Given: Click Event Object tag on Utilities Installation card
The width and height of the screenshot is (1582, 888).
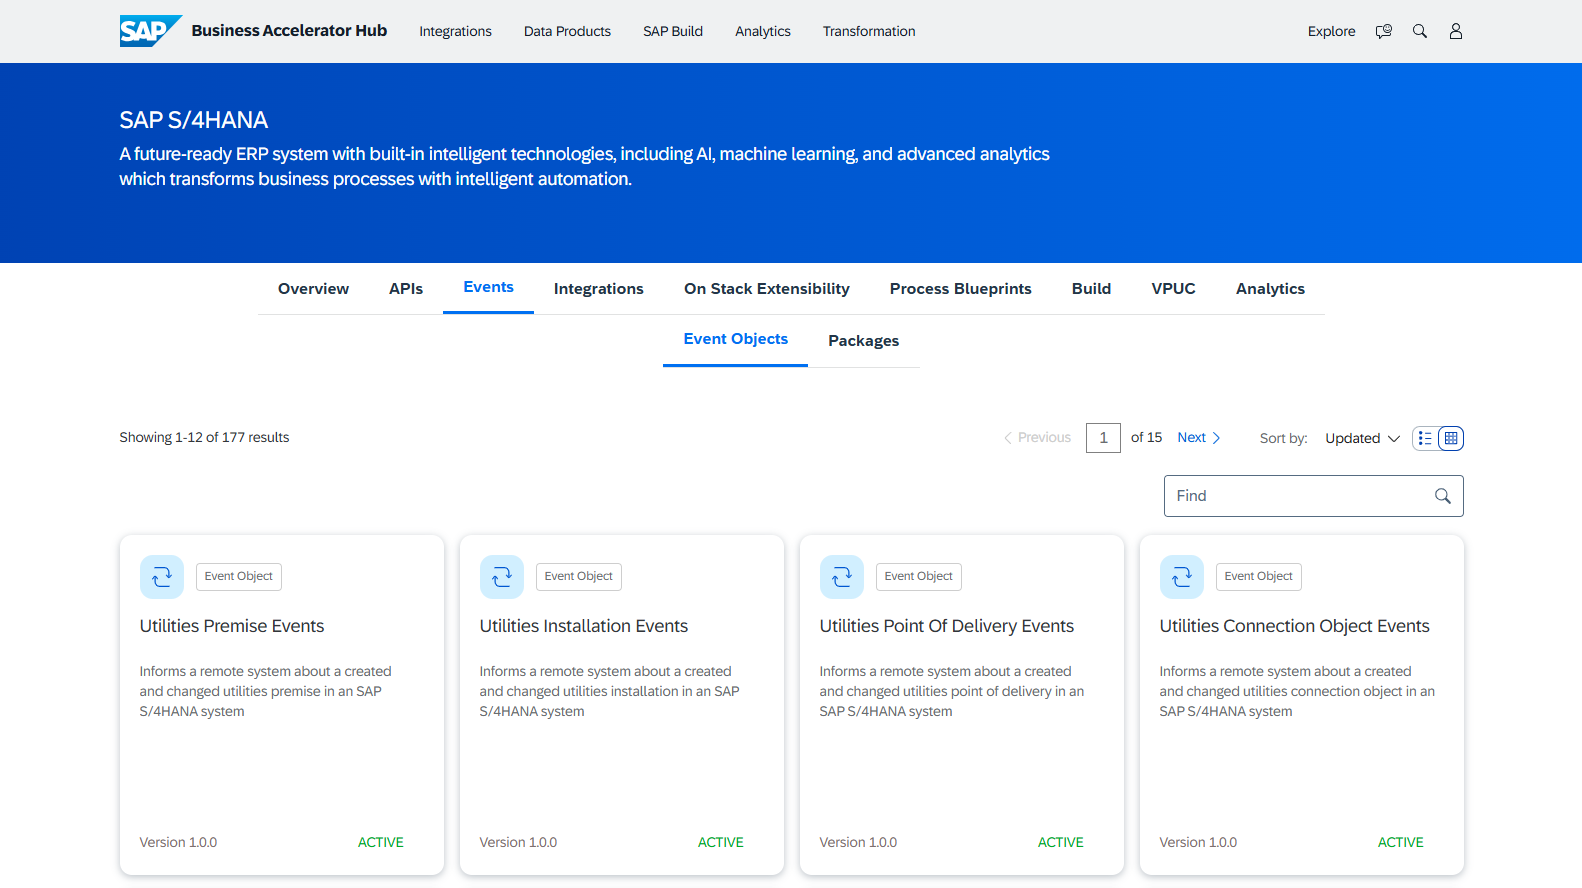Looking at the screenshot, I should pos(579,577).
